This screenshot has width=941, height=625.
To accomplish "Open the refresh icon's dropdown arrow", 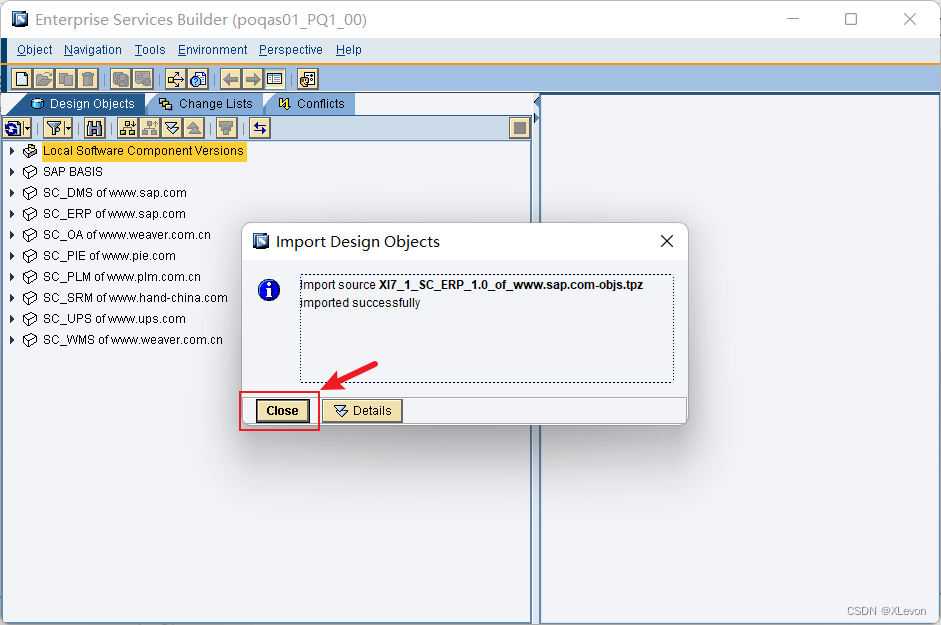I will point(27,128).
